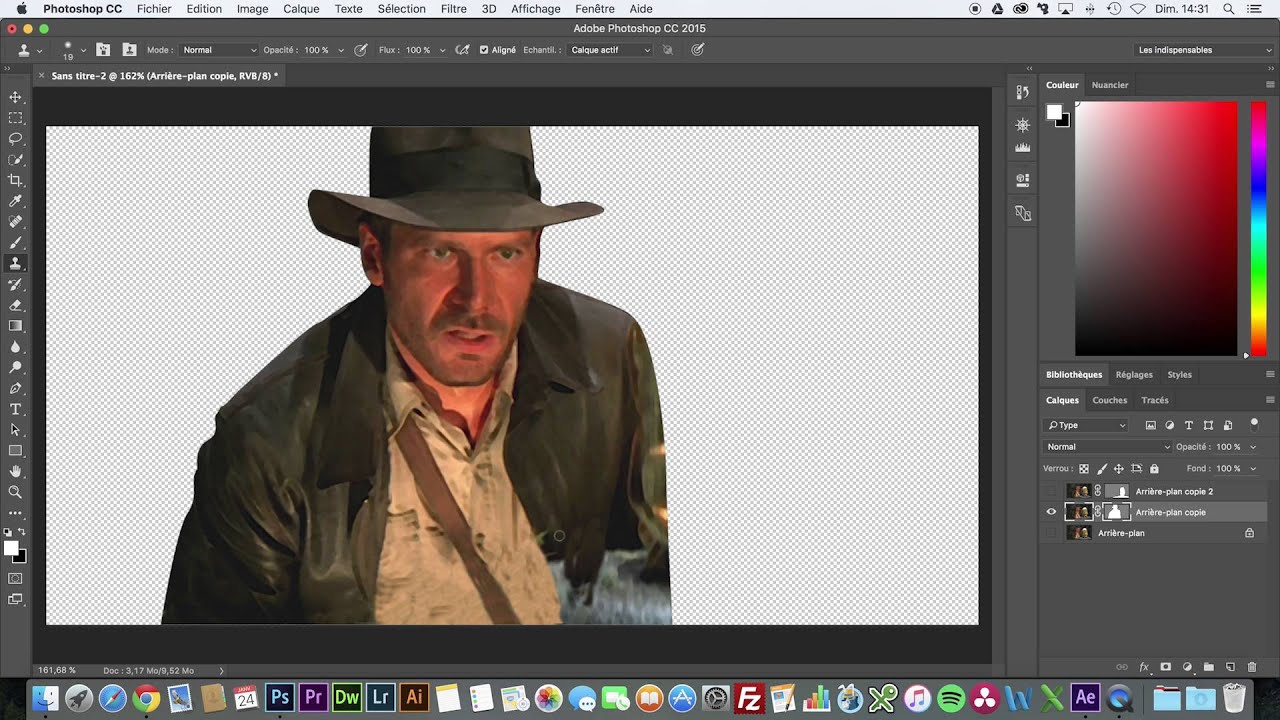Add a layer style with the fx icon
The width and height of the screenshot is (1280, 720).
pos(1144,667)
